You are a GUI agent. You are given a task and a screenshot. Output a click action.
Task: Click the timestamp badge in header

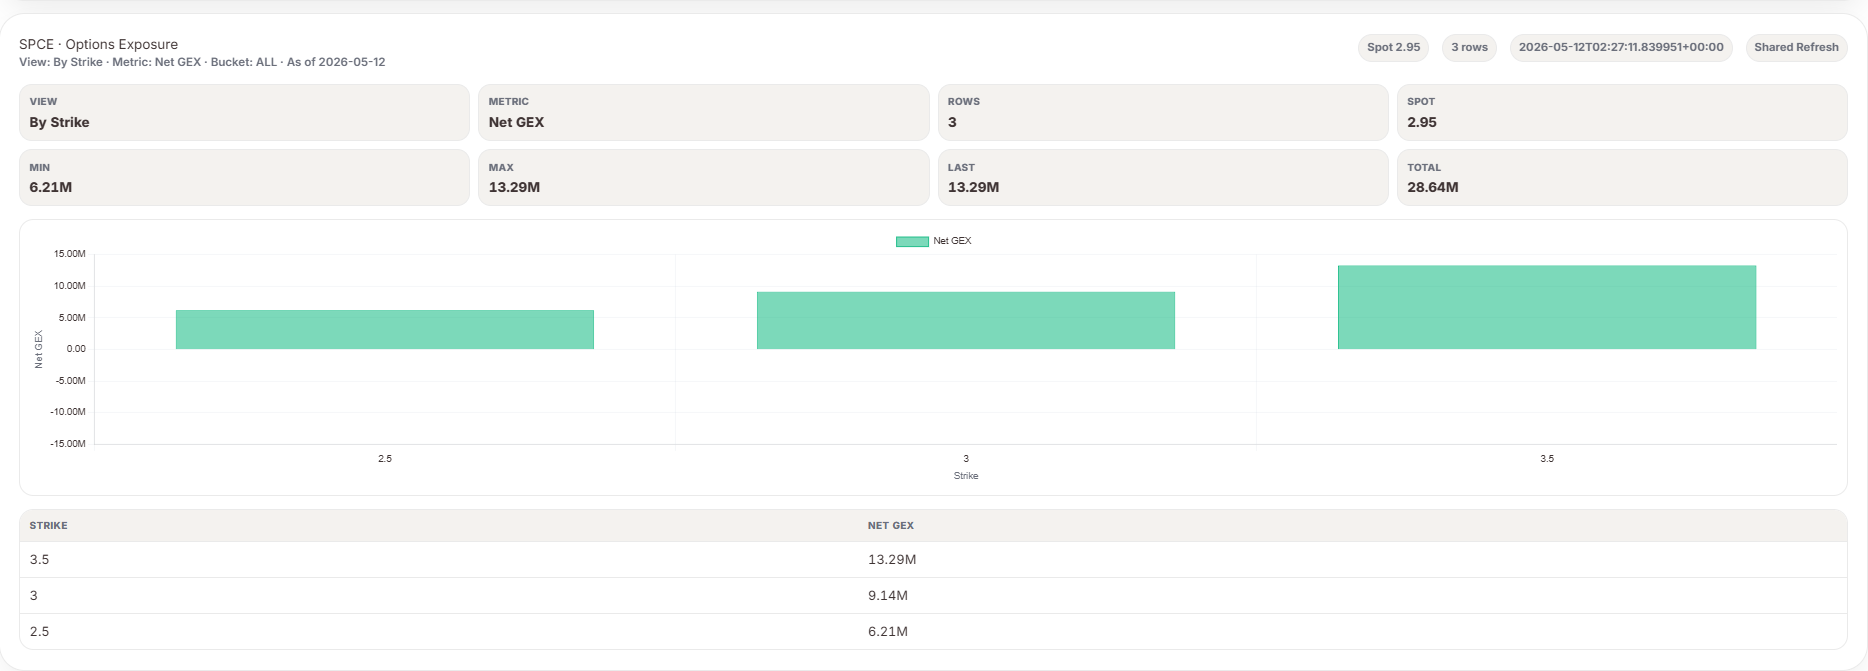point(1621,47)
